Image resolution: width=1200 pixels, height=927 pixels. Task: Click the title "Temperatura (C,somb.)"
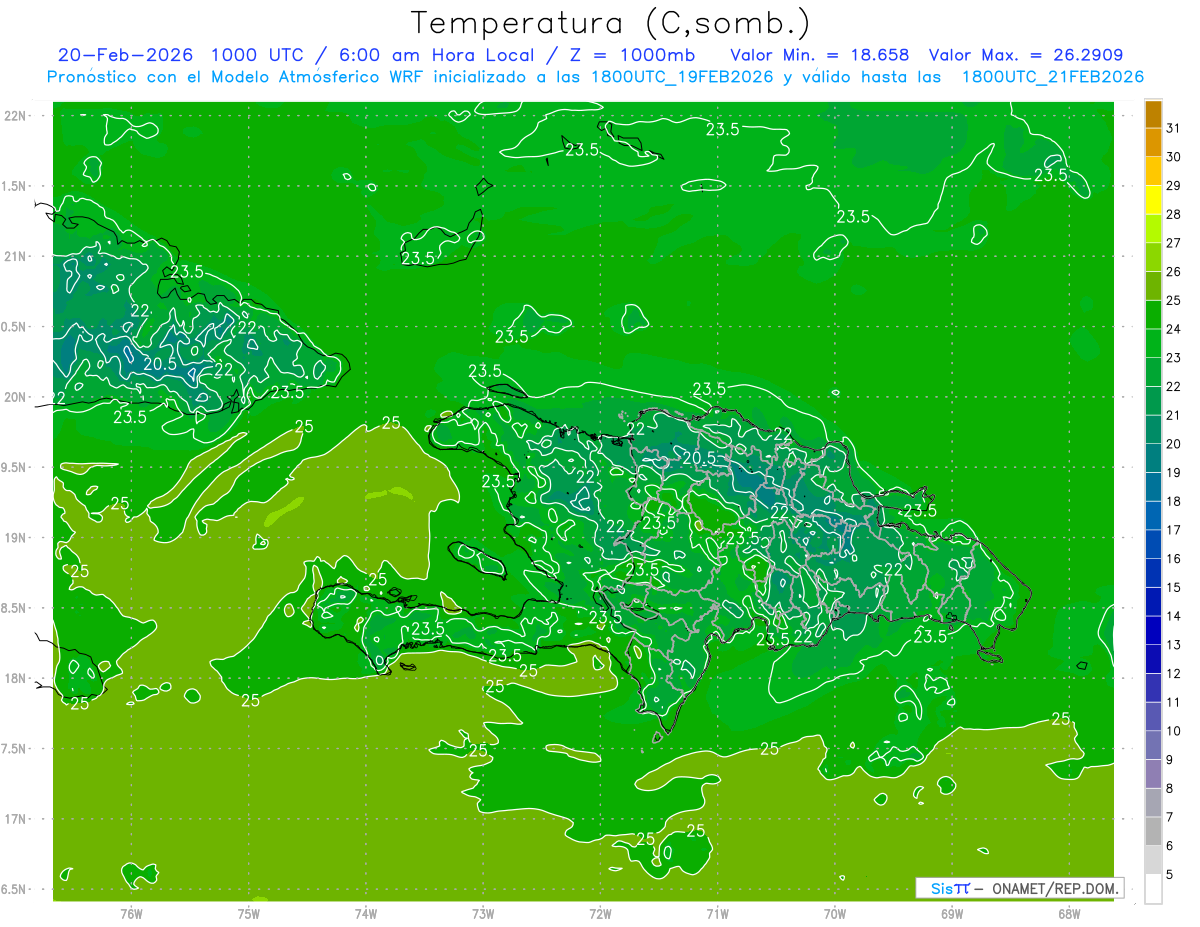pyautogui.click(x=611, y=23)
